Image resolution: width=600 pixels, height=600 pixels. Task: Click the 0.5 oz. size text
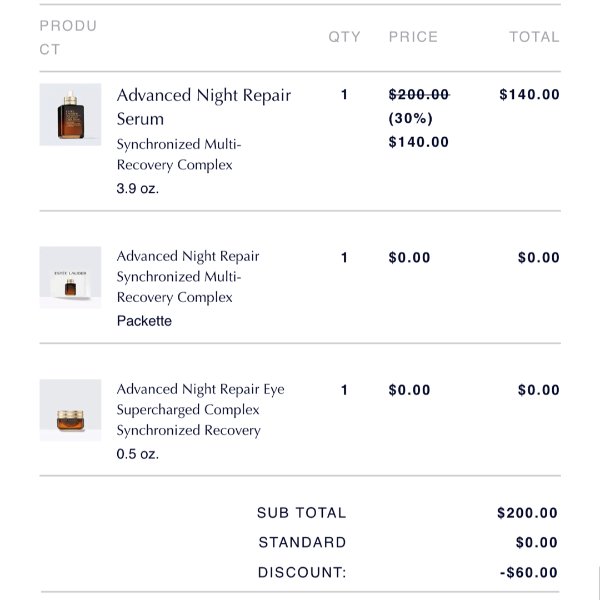pyautogui.click(x=137, y=454)
